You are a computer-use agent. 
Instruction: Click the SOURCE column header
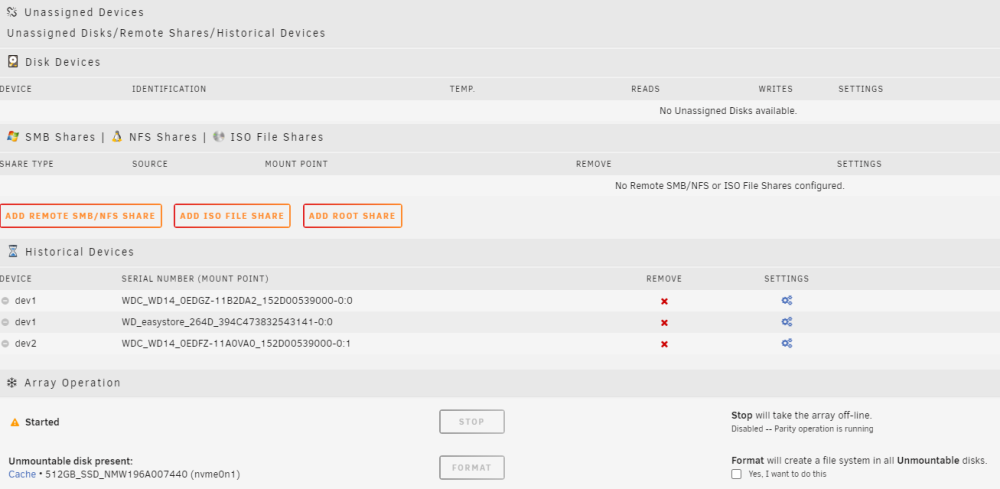(x=150, y=164)
